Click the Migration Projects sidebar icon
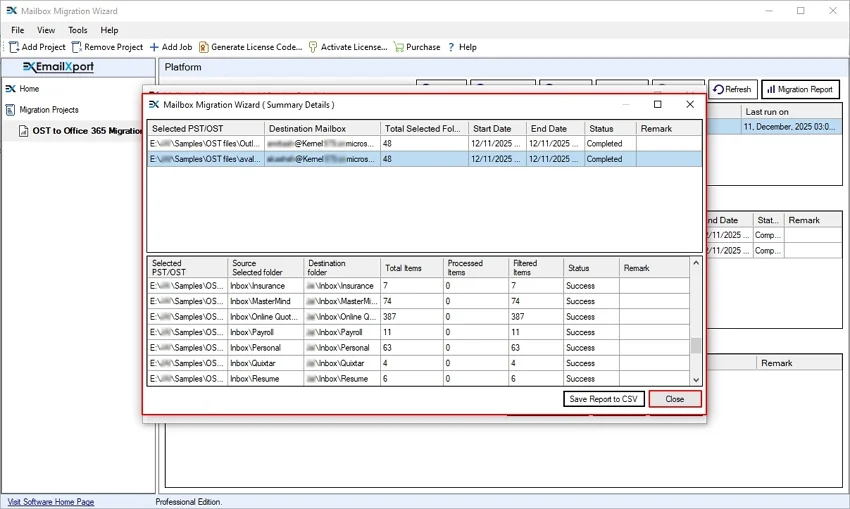This screenshot has width=850, height=509. pos(10,110)
